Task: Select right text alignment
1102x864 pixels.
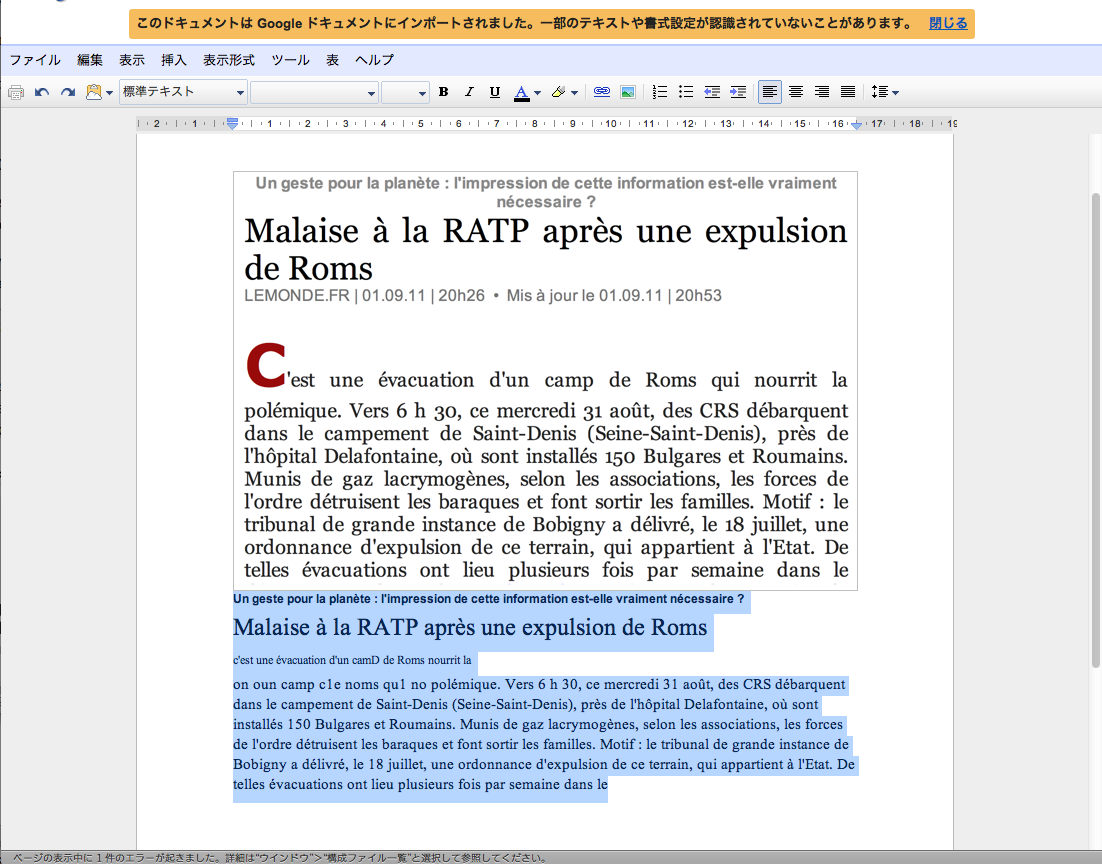Action: click(x=822, y=92)
